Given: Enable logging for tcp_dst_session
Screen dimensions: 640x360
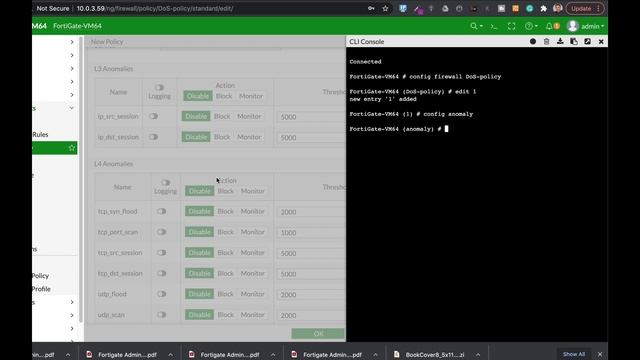Looking at the screenshot, I should (x=162, y=273).
